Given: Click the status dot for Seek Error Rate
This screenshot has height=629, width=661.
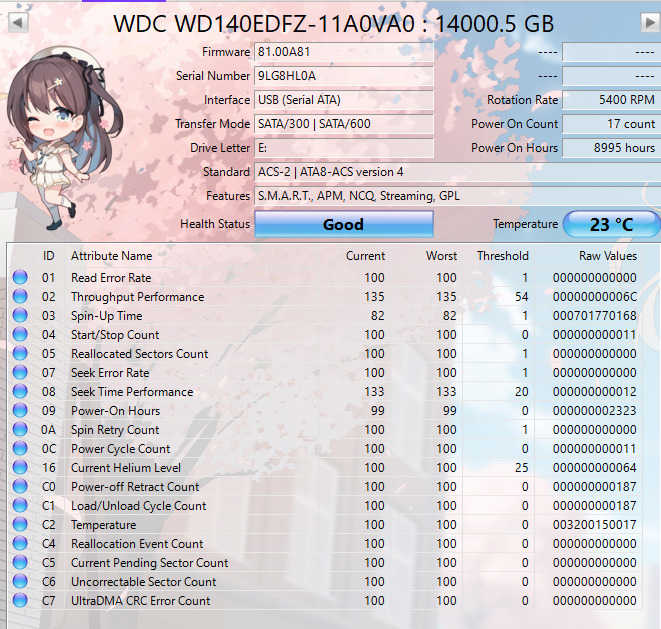Looking at the screenshot, I should [20, 372].
